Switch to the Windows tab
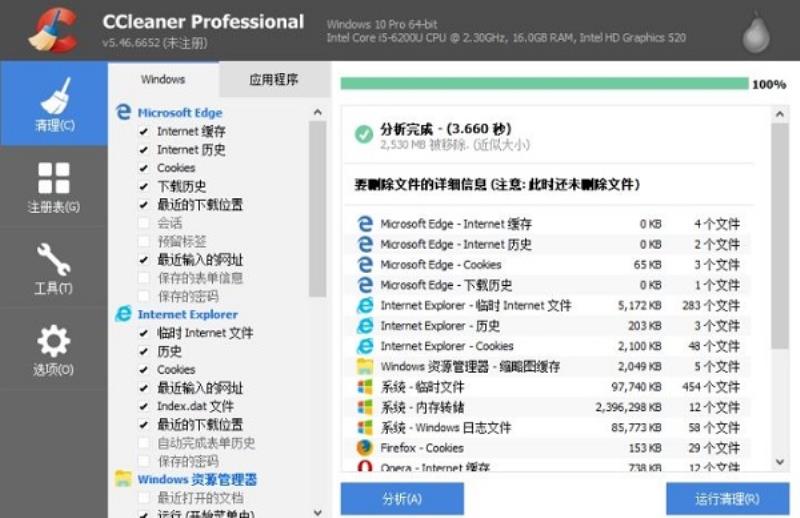The width and height of the screenshot is (800, 518). [x=163, y=79]
